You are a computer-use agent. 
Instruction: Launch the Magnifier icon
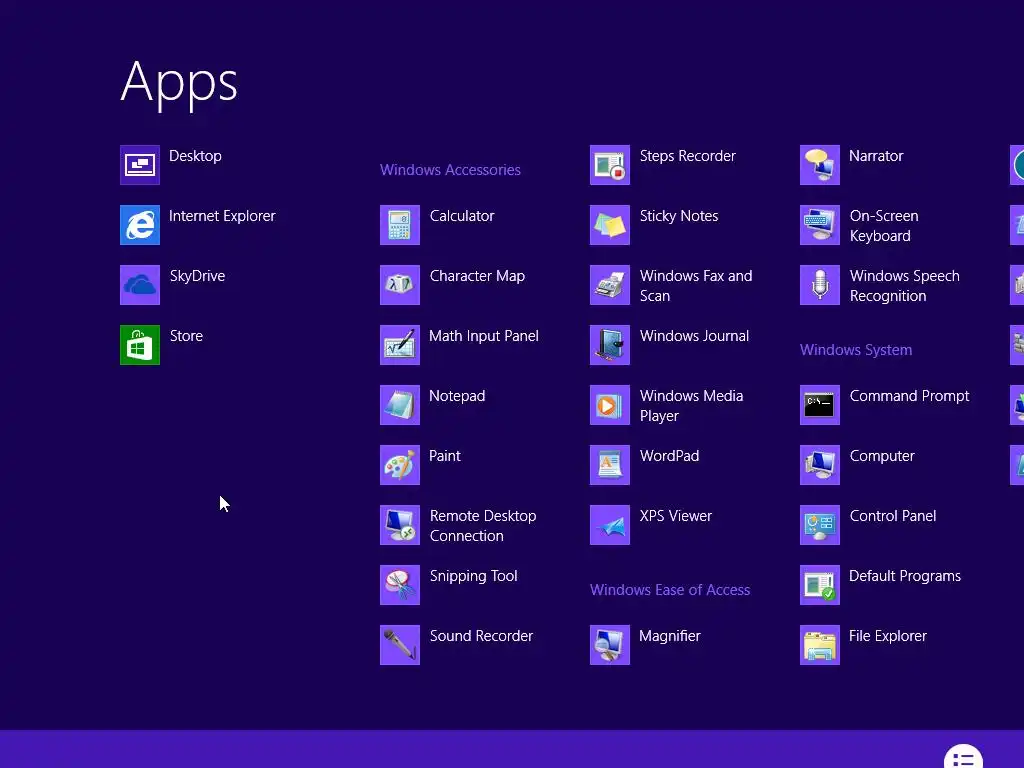(610, 645)
